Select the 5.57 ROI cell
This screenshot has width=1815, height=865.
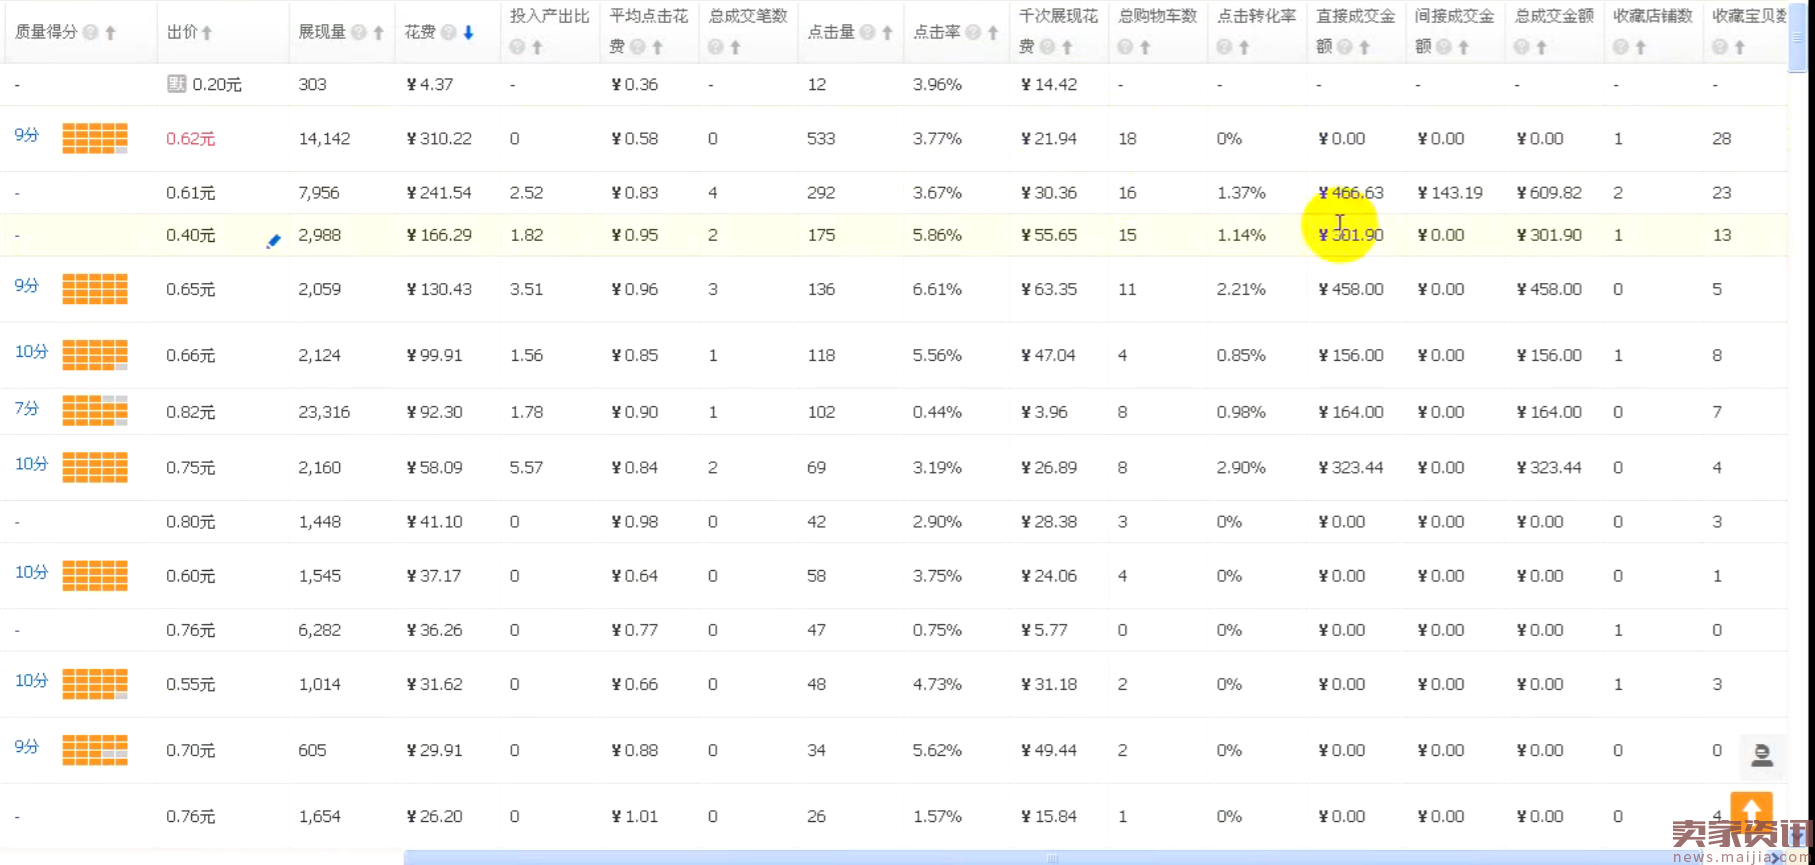click(x=526, y=468)
